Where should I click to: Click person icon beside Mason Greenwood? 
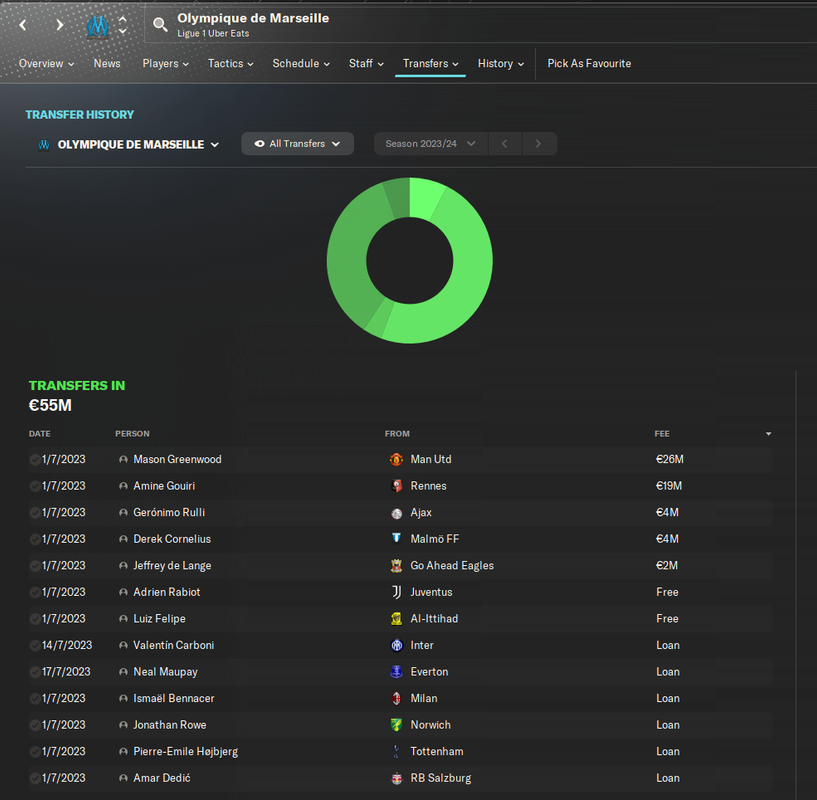point(123,459)
